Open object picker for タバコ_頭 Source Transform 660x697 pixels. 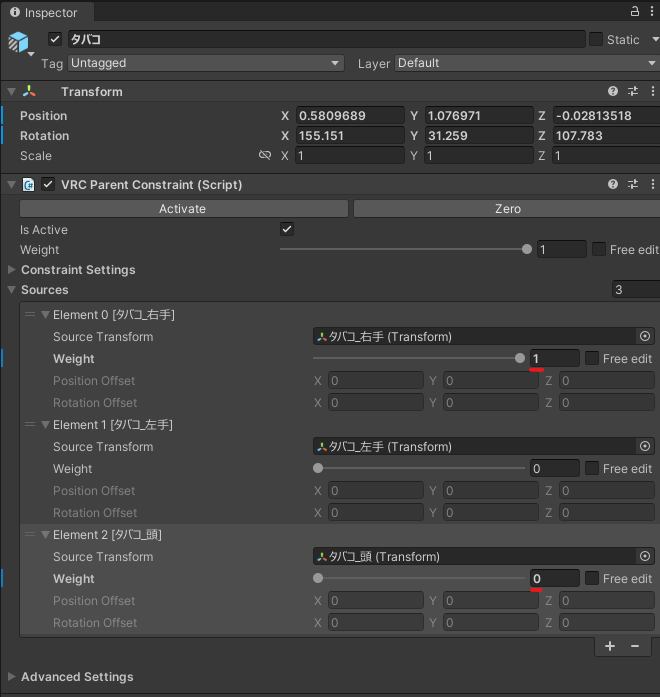[x=645, y=556]
